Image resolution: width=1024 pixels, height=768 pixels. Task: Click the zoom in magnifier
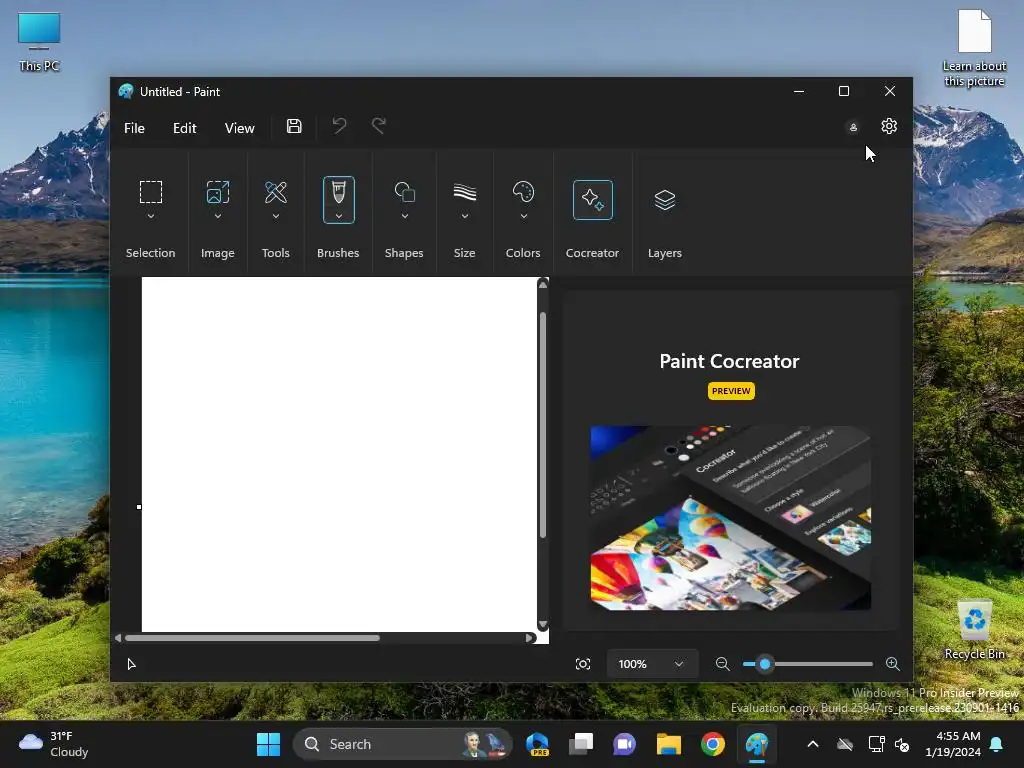[x=892, y=664]
